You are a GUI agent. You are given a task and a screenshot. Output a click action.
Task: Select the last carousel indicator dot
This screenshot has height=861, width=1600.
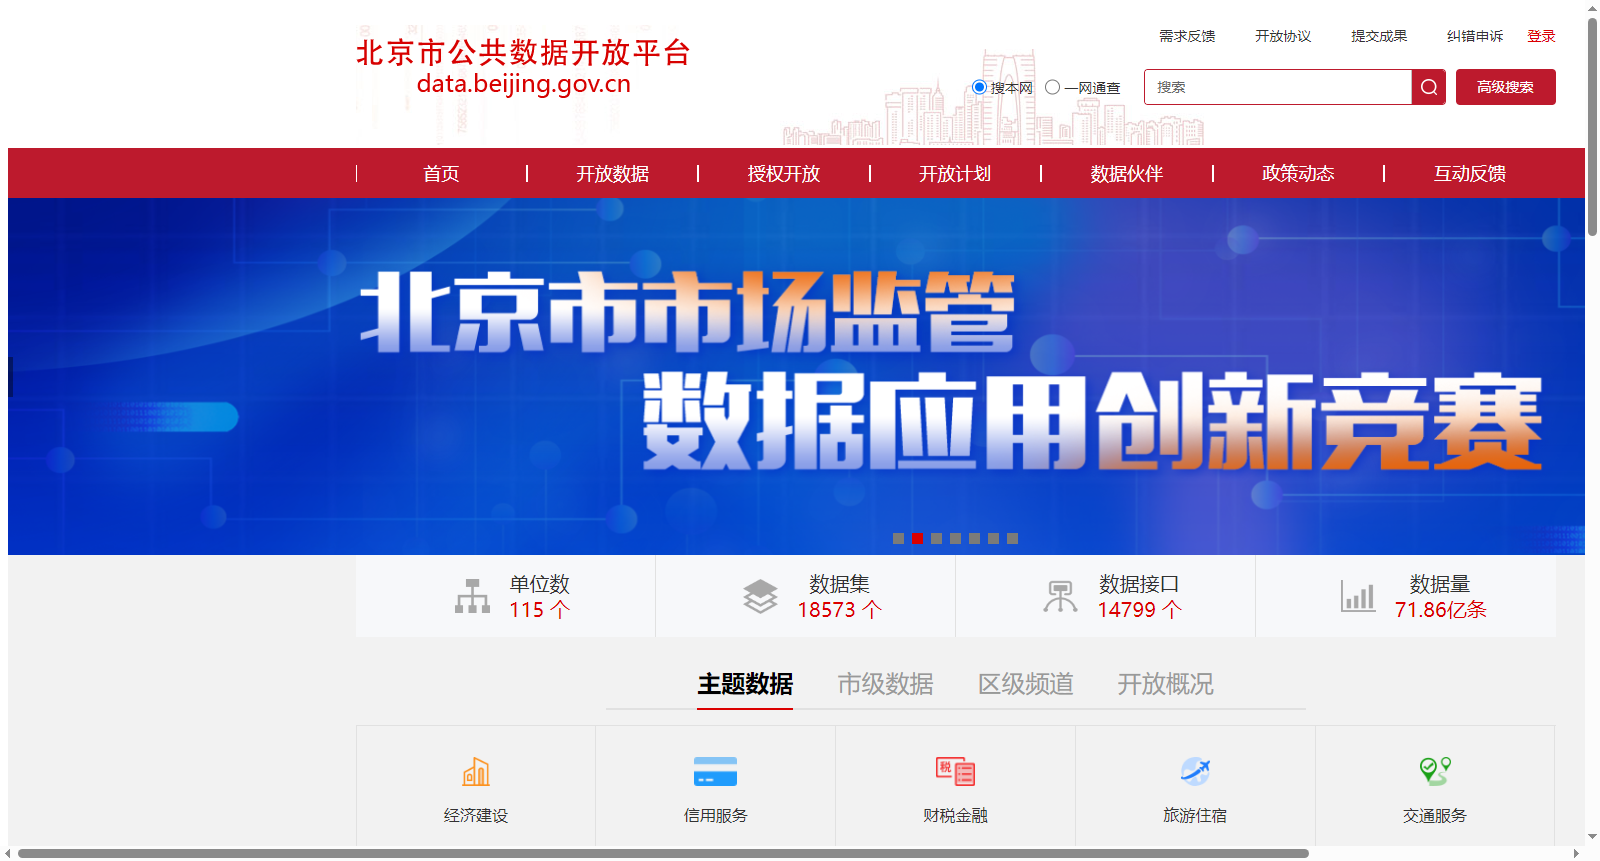pos(1012,538)
